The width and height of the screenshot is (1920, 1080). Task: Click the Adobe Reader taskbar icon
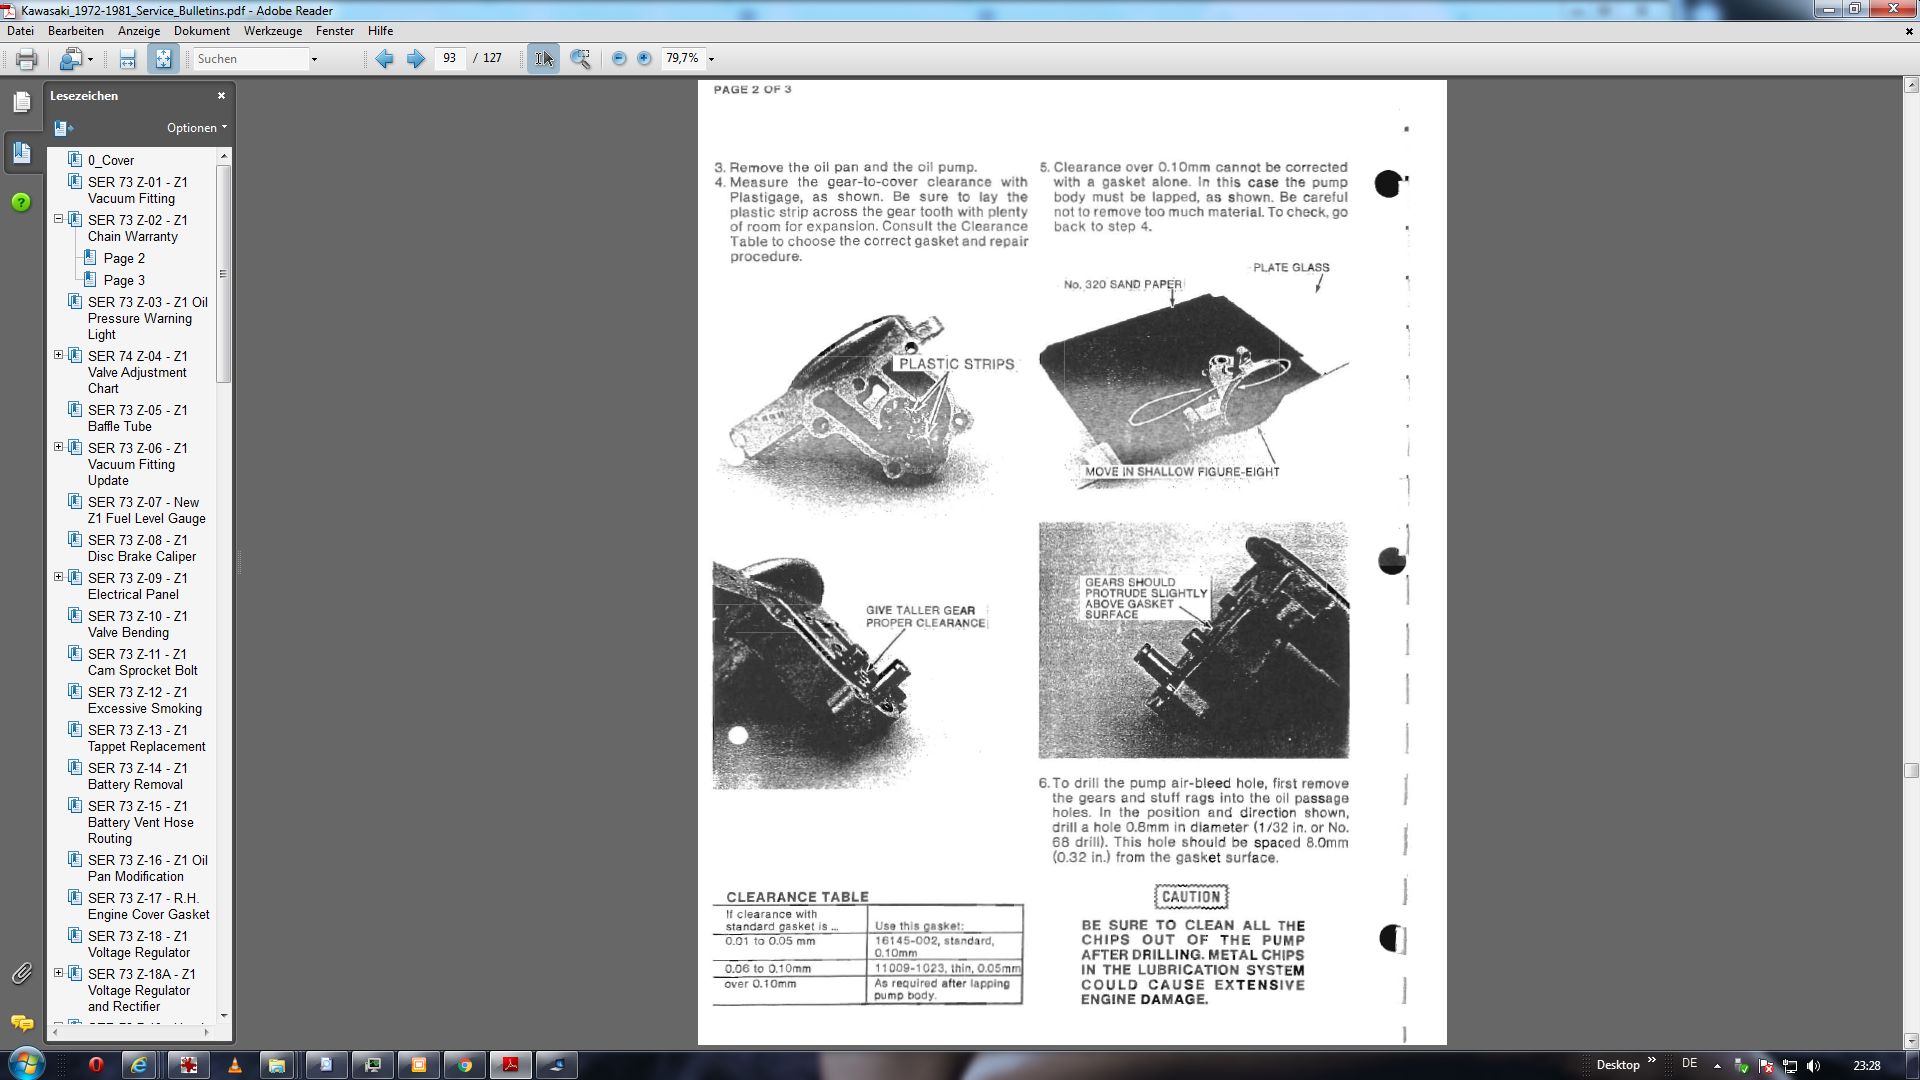coord(510,1065)
